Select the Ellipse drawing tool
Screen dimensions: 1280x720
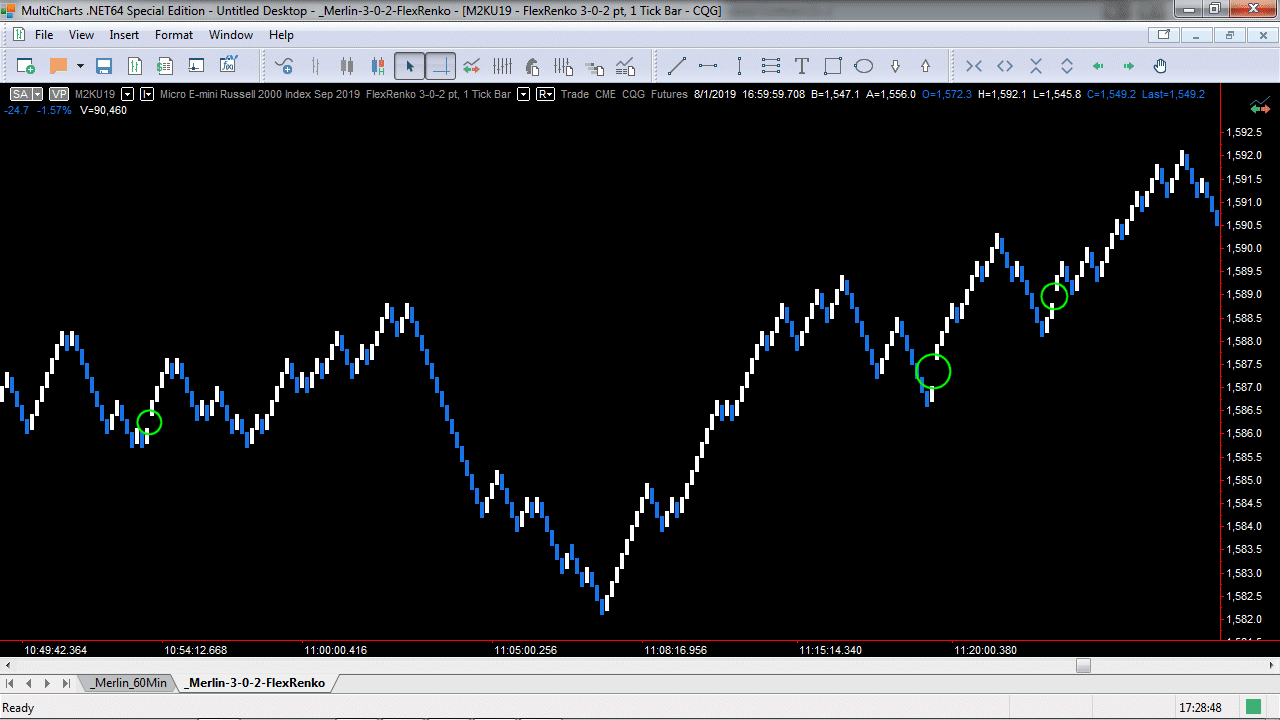point(864,66)
